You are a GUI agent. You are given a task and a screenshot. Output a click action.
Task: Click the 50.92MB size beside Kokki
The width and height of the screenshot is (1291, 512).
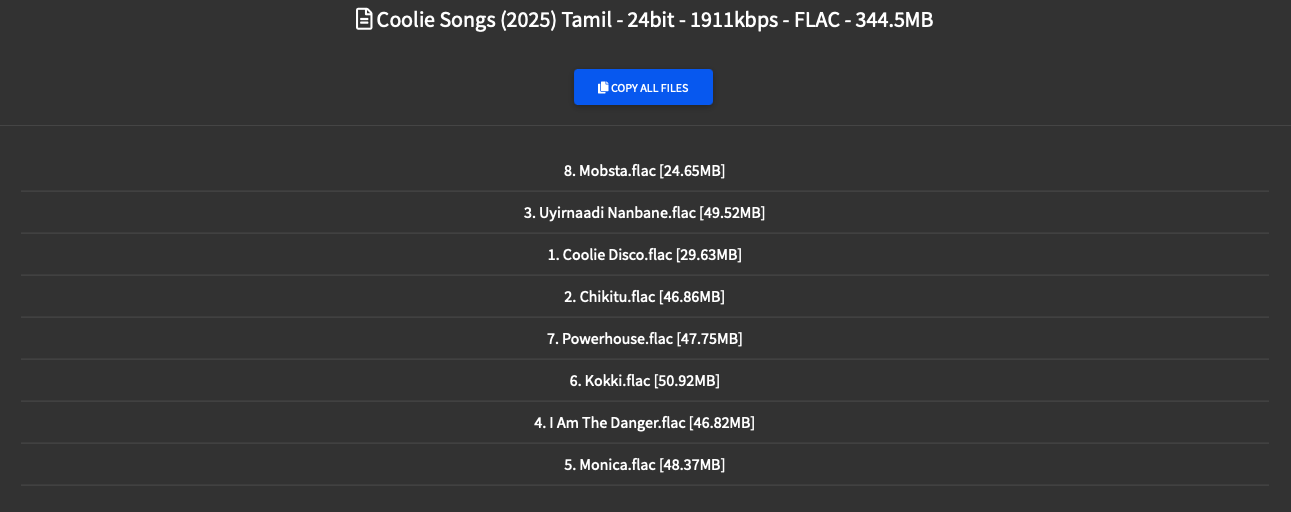(687, 381)
